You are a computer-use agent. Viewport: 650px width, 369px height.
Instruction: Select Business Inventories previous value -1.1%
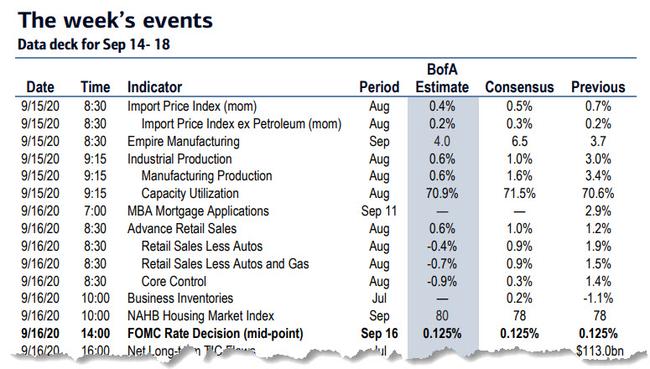598,299
